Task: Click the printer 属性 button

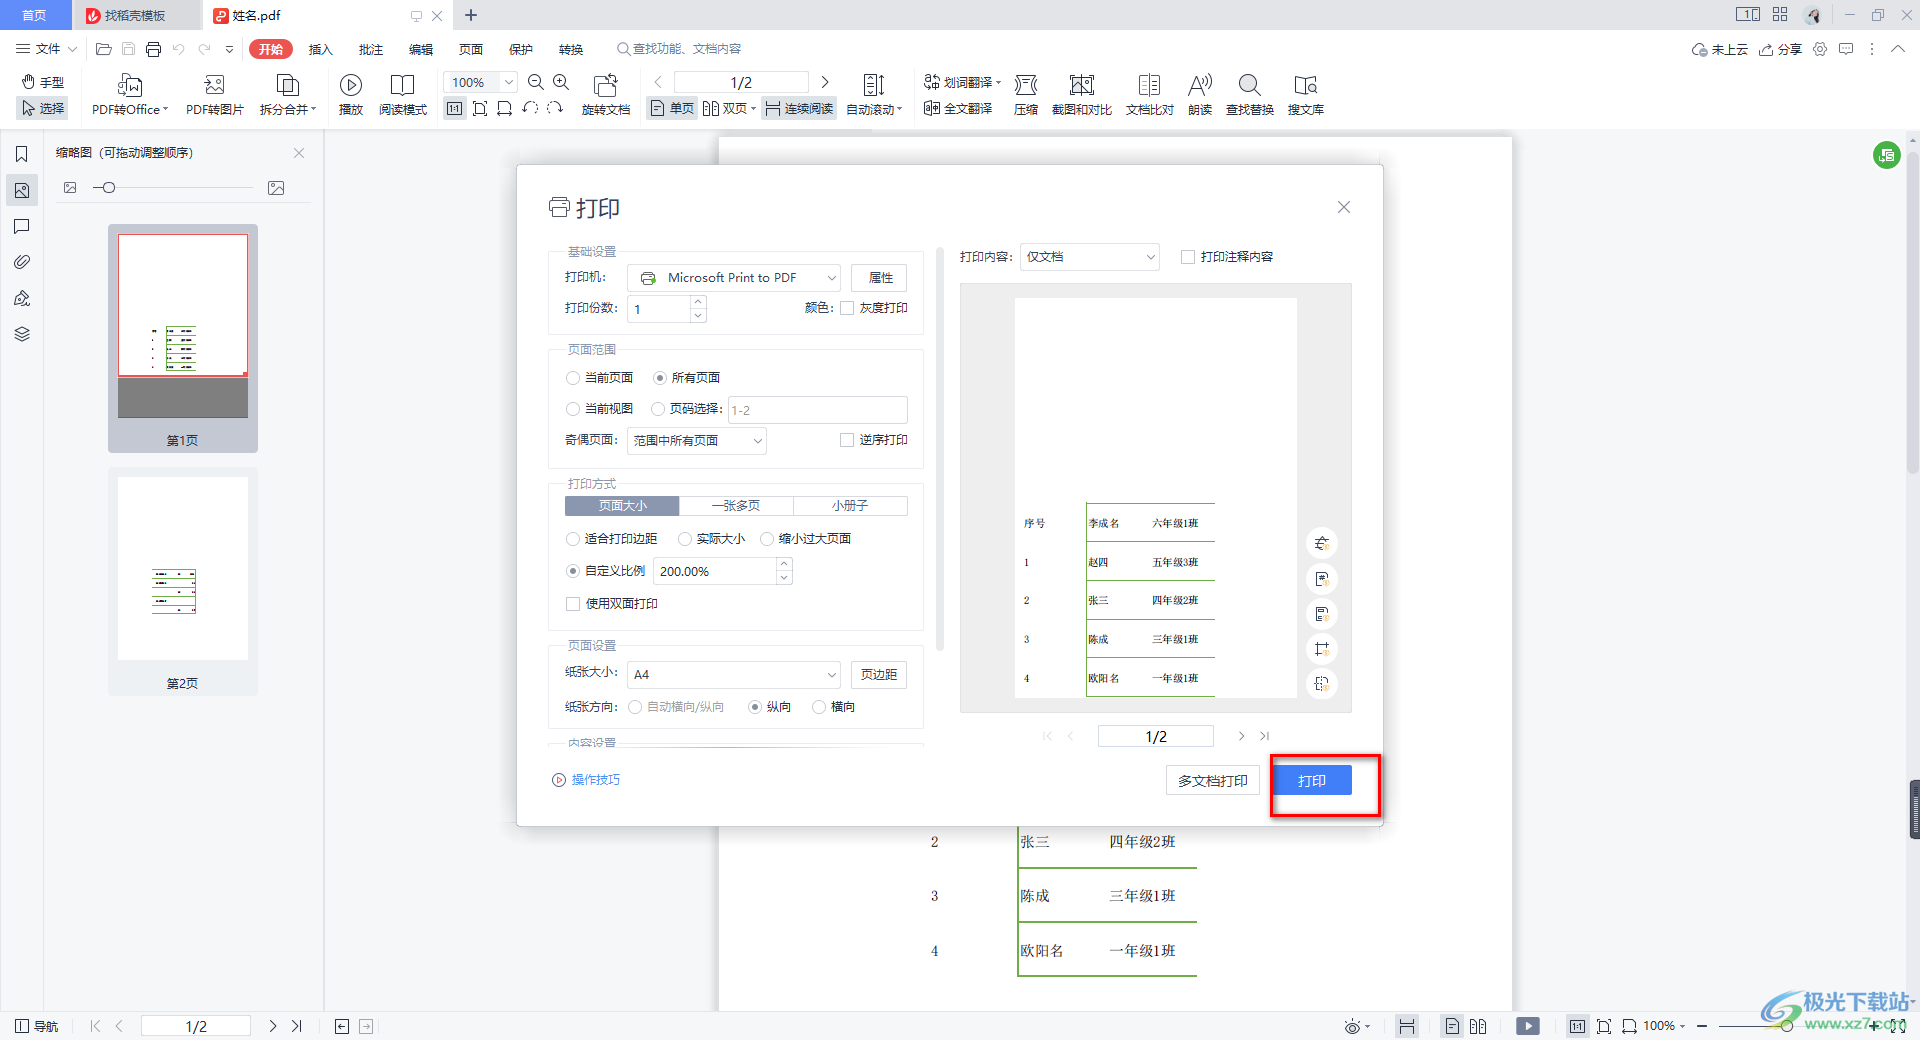Action: click(x=880, y=278)
